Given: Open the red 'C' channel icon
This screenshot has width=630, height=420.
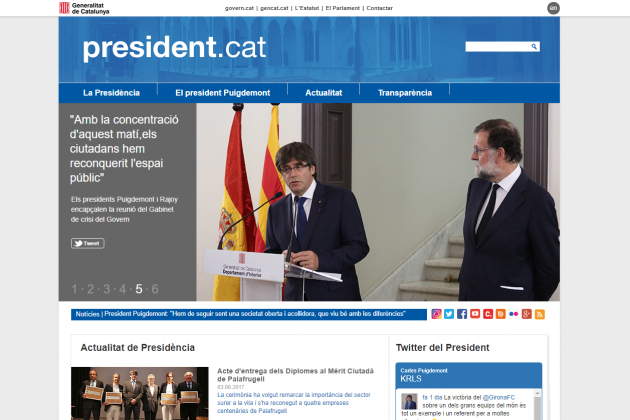Looking at the screenshot, I should point(488,314).
